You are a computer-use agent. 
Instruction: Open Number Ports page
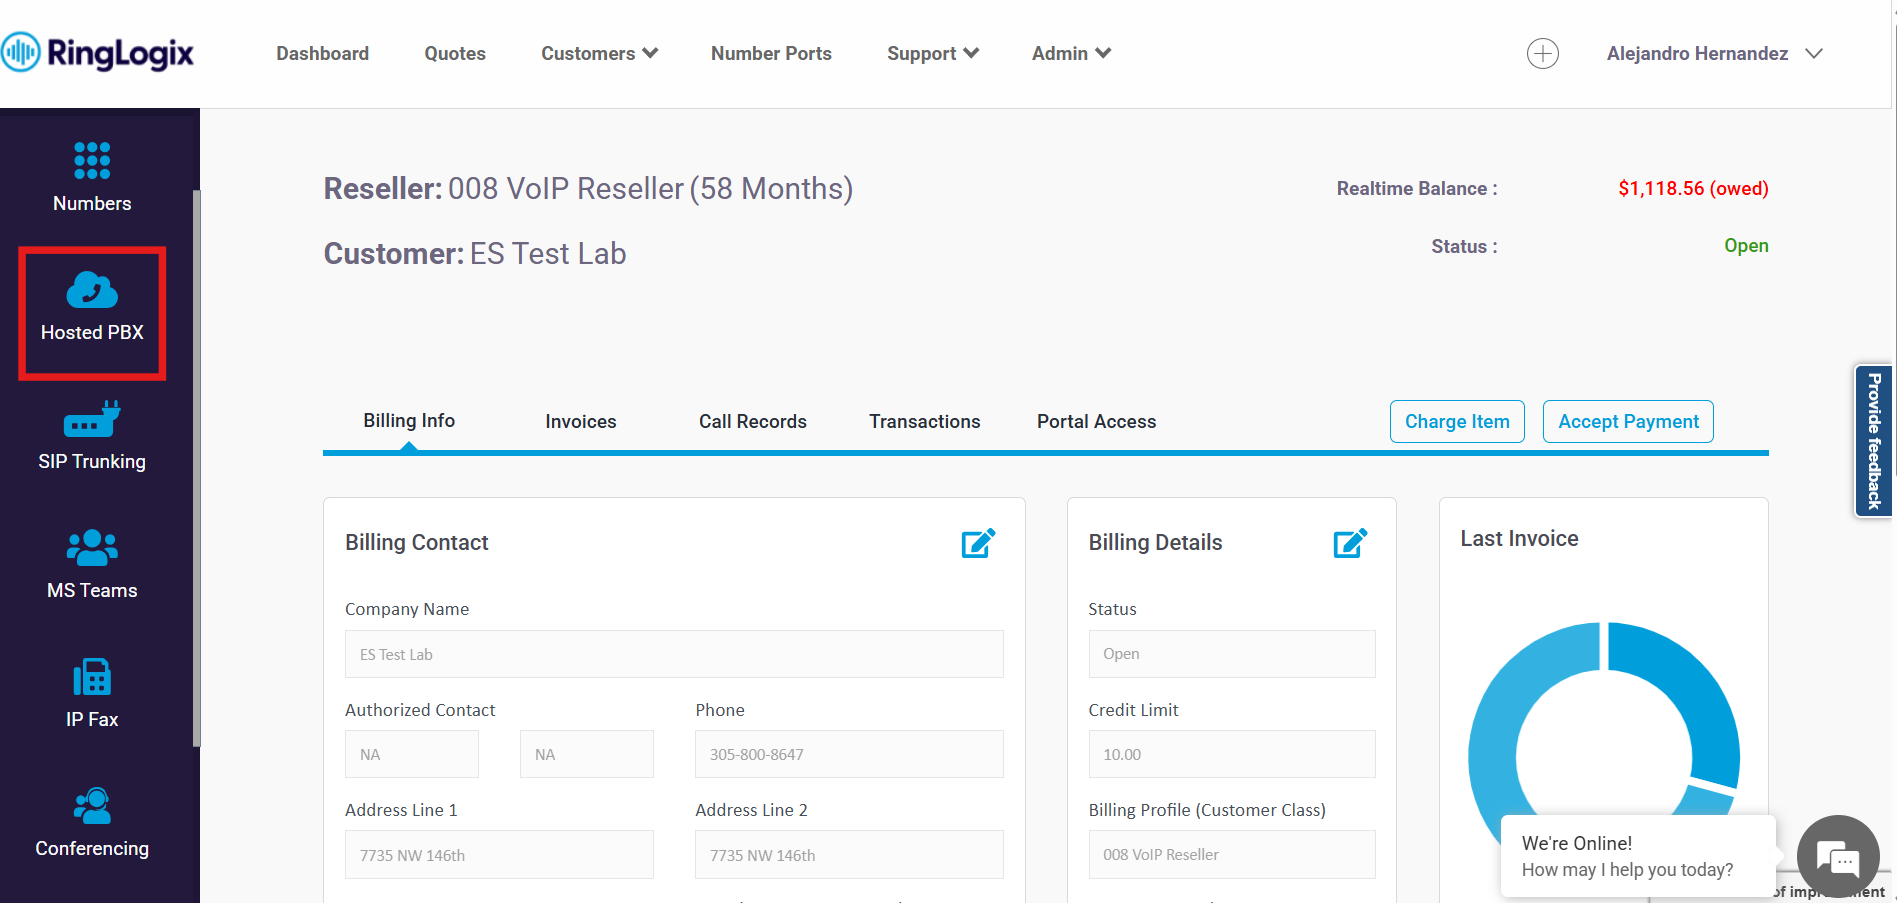point(771,53)
